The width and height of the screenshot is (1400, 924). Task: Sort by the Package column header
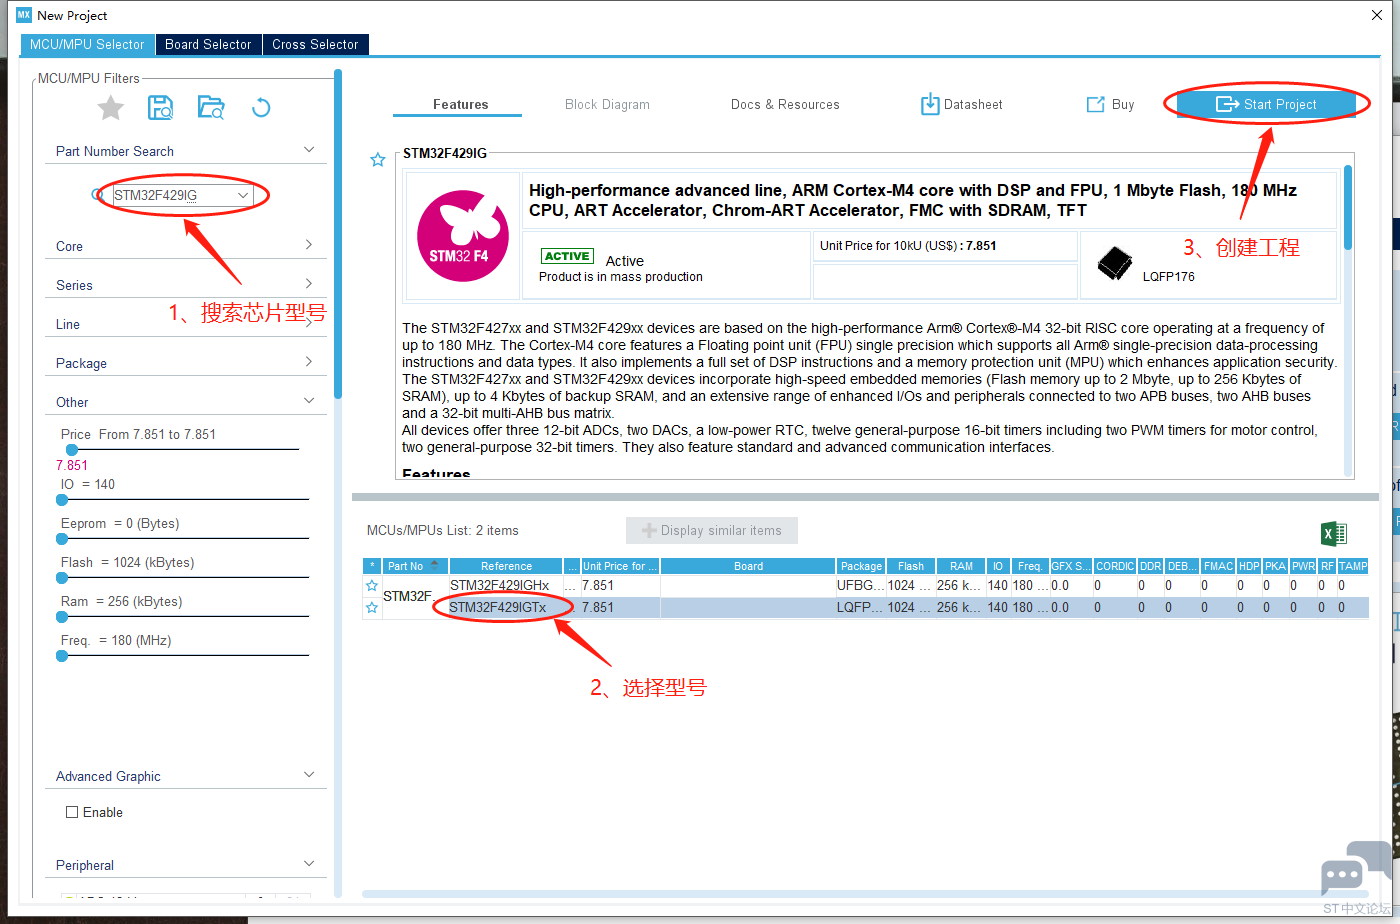pyautogui.click(x=861, y=566)
